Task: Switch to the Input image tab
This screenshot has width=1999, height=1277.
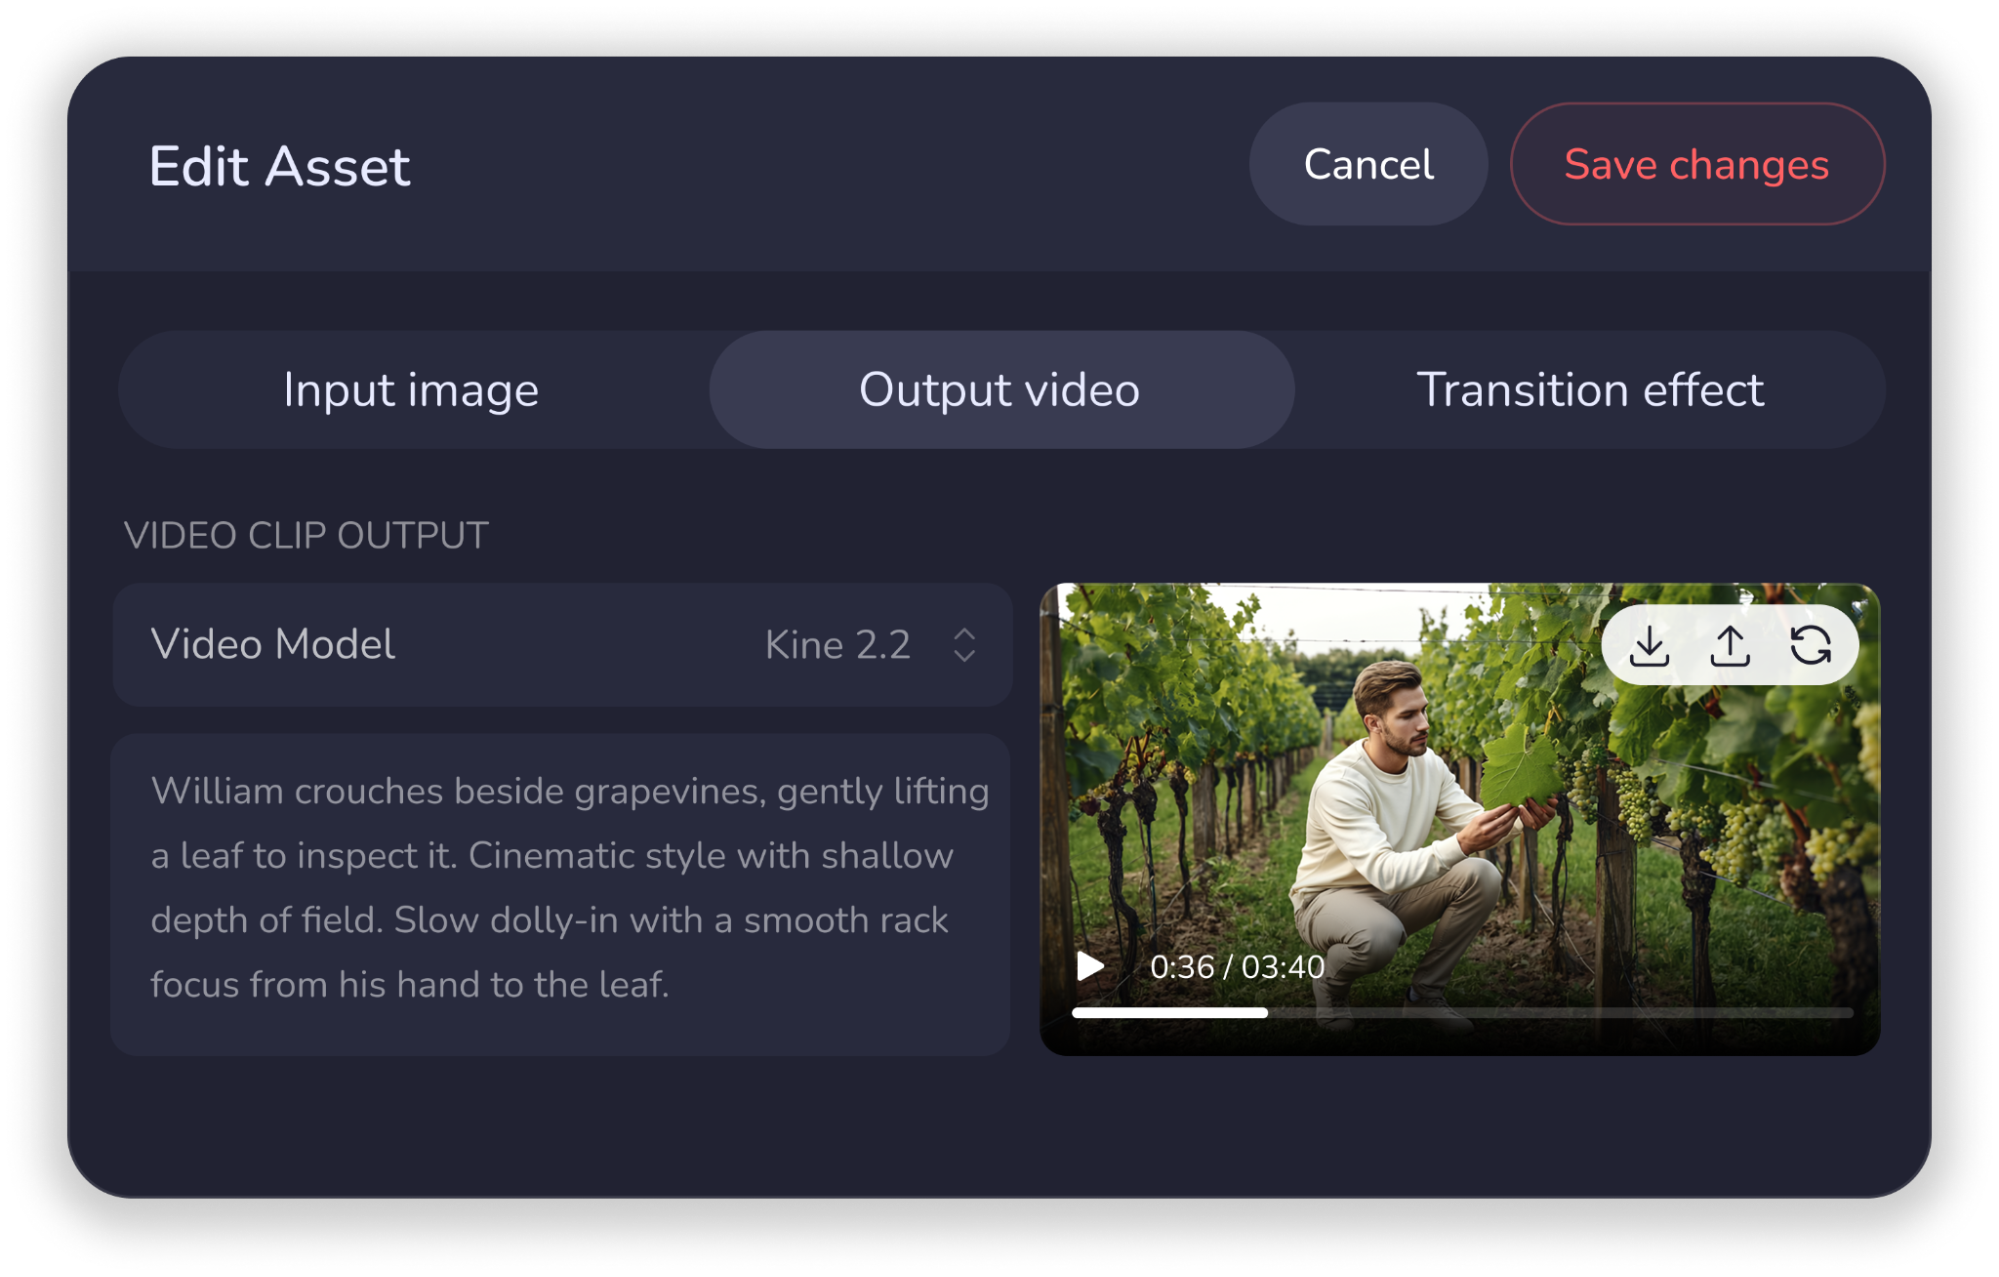Action: pyautogui.click(x=411, y=389)
